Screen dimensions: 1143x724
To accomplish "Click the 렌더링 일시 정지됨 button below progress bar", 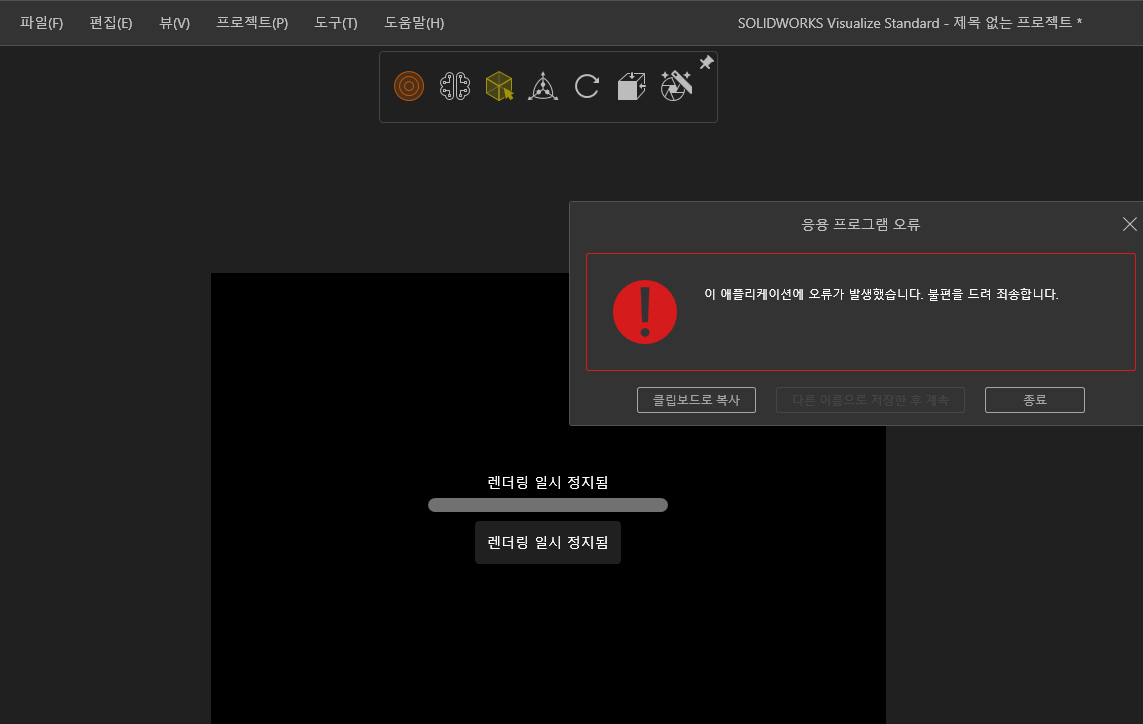I will pyautogui.click(x=548, y=542).
